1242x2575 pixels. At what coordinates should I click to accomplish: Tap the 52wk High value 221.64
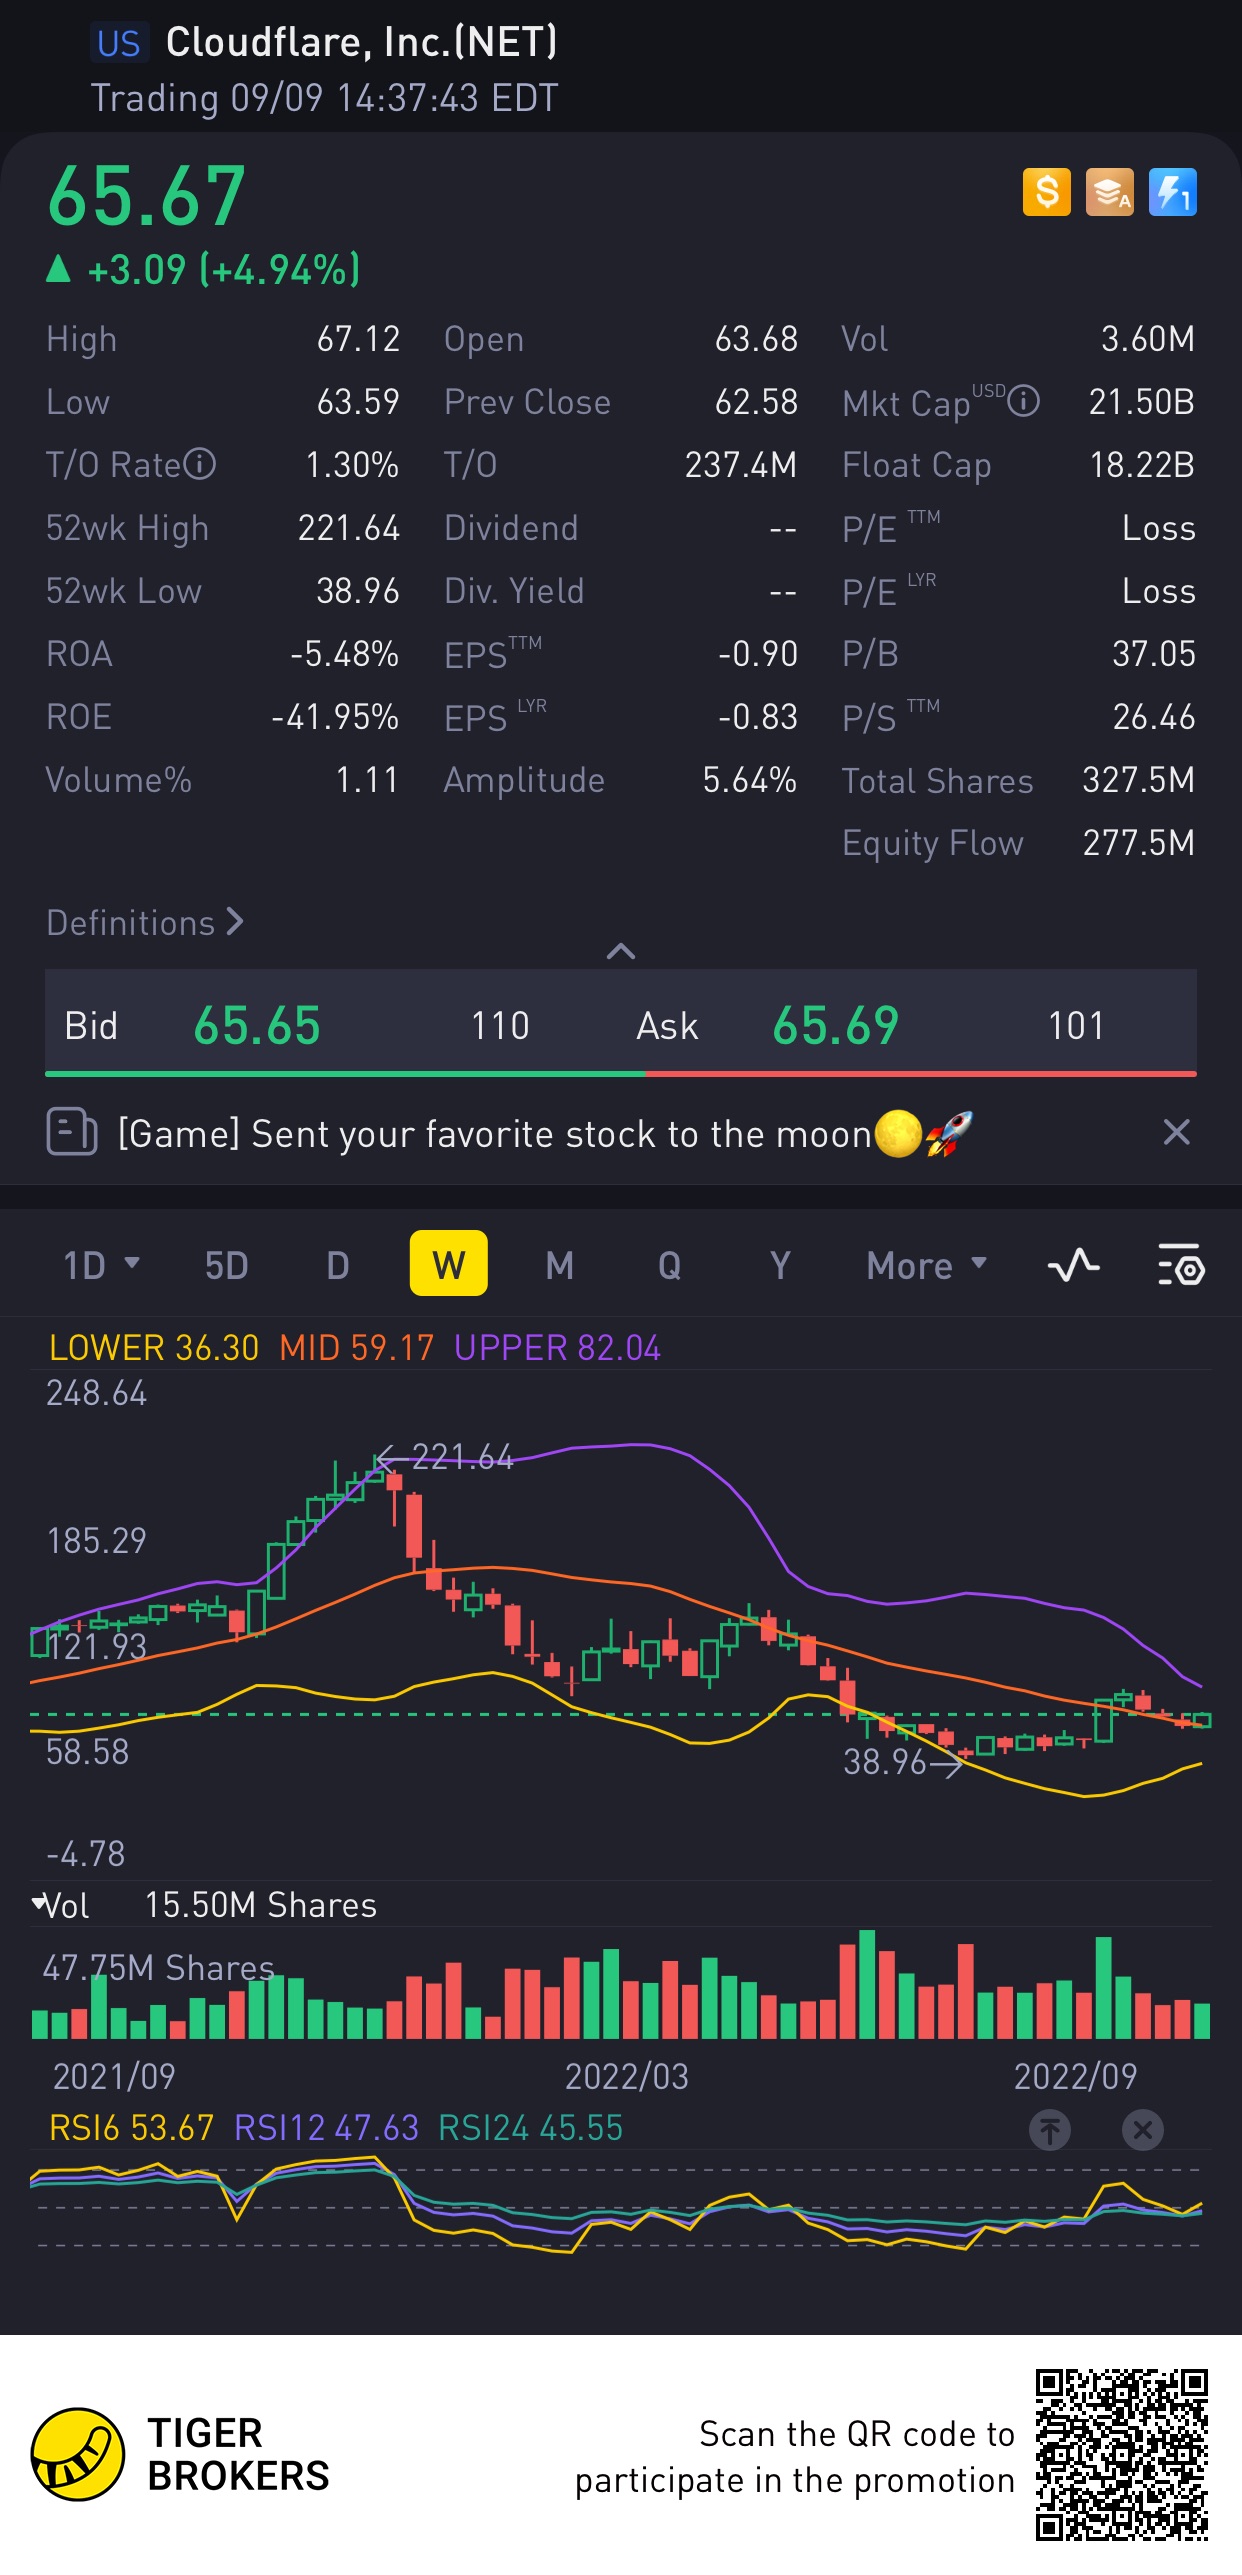tap(348, 527)
